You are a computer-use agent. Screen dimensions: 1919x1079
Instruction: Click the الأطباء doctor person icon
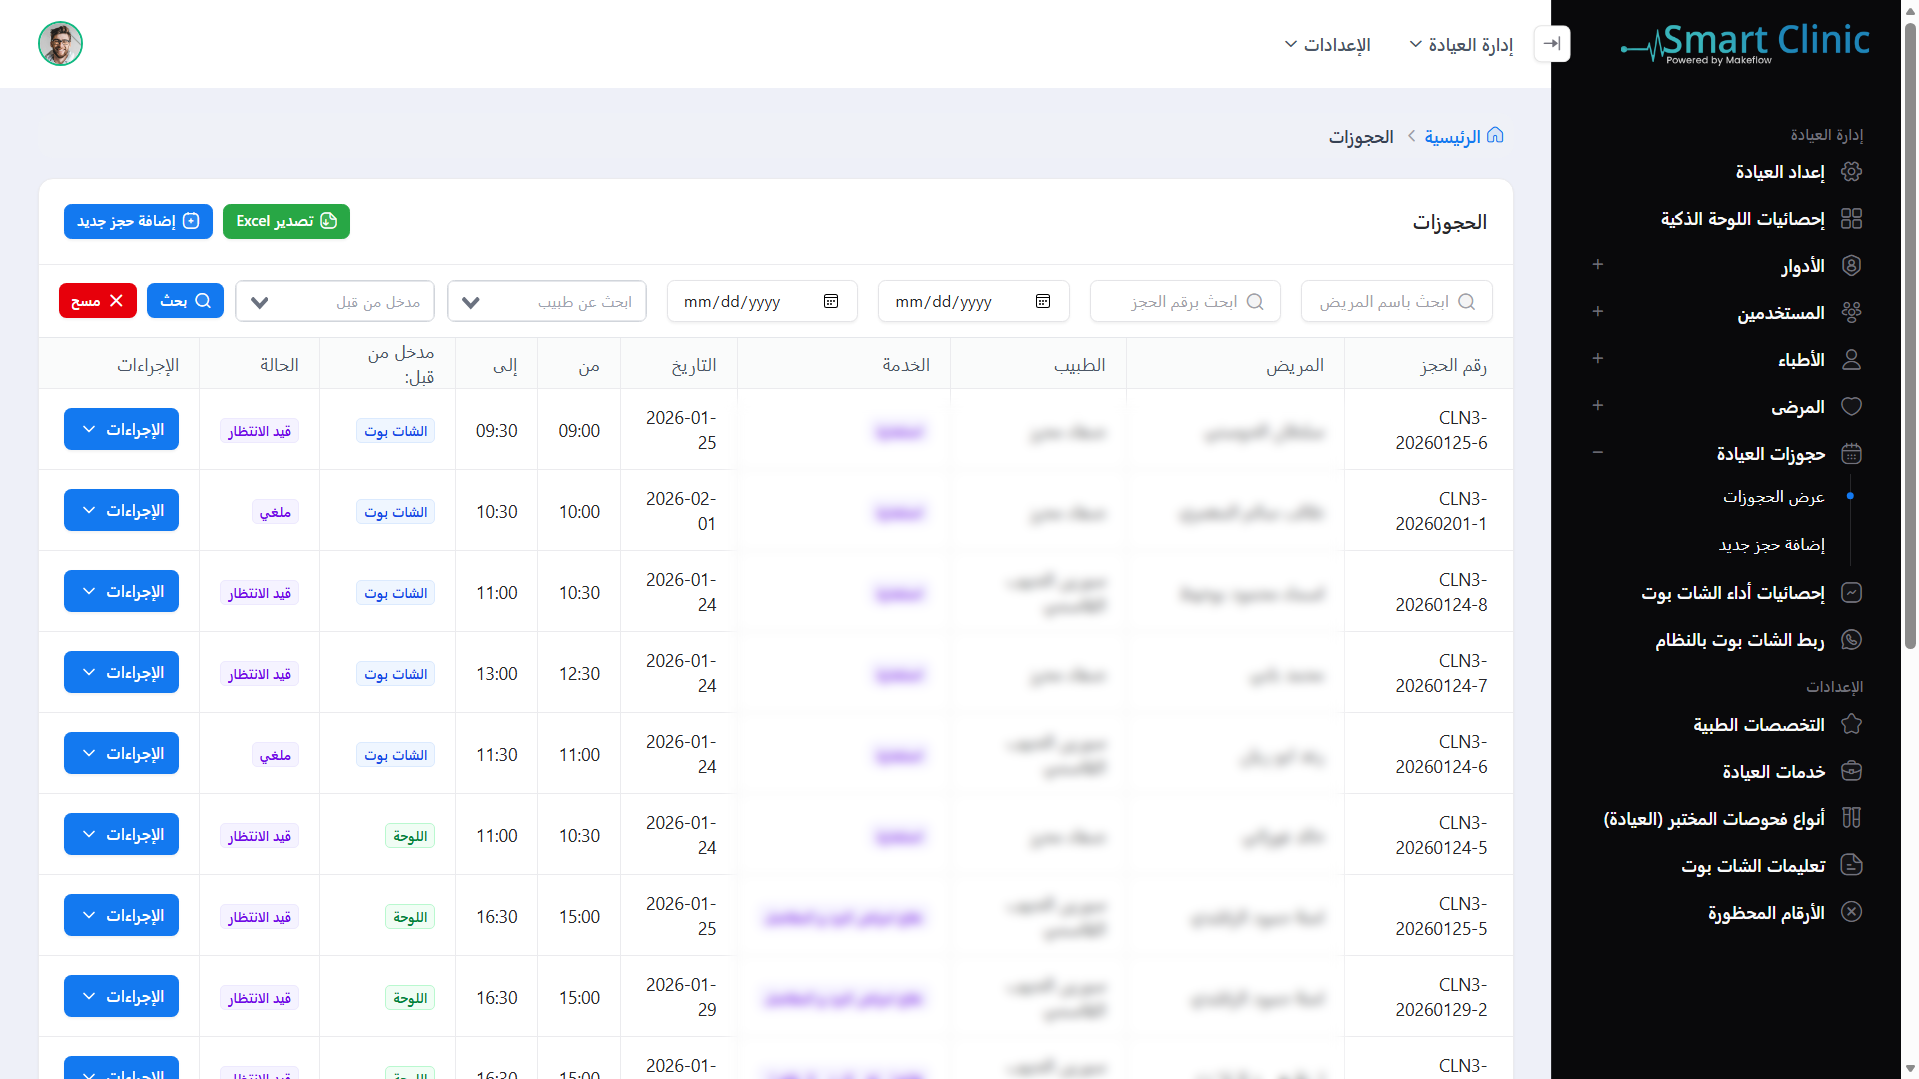point(1851,360)
